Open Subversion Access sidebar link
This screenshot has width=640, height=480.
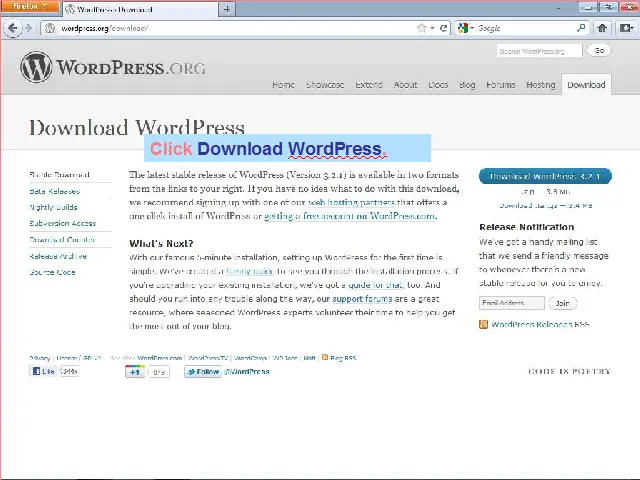(62, 223)
